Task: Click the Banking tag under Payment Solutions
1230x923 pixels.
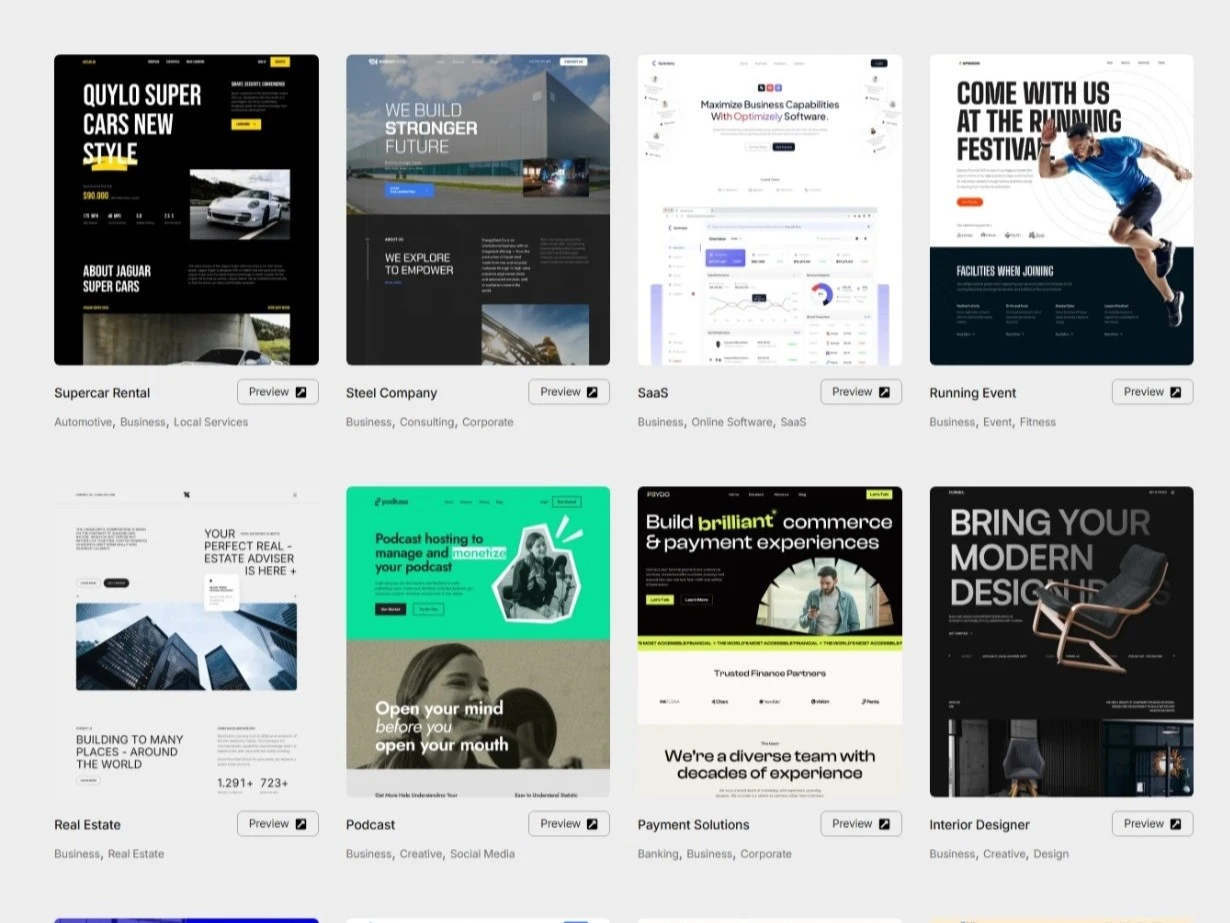Action: click(658, 854)
